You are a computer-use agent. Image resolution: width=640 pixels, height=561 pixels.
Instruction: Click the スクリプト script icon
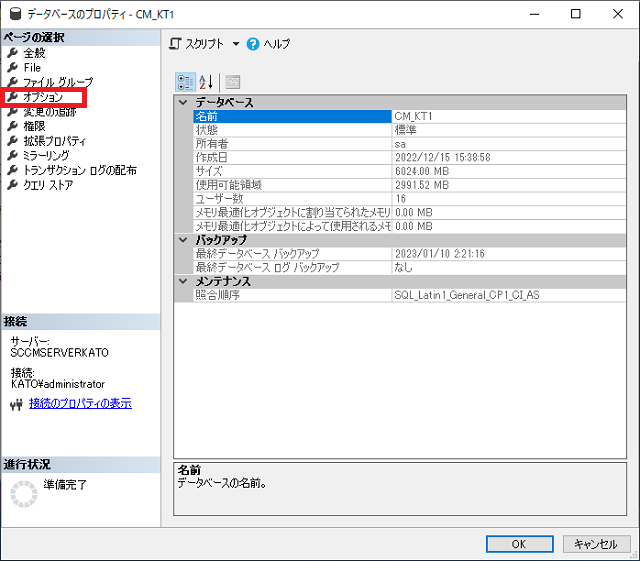tap(176, 44)
